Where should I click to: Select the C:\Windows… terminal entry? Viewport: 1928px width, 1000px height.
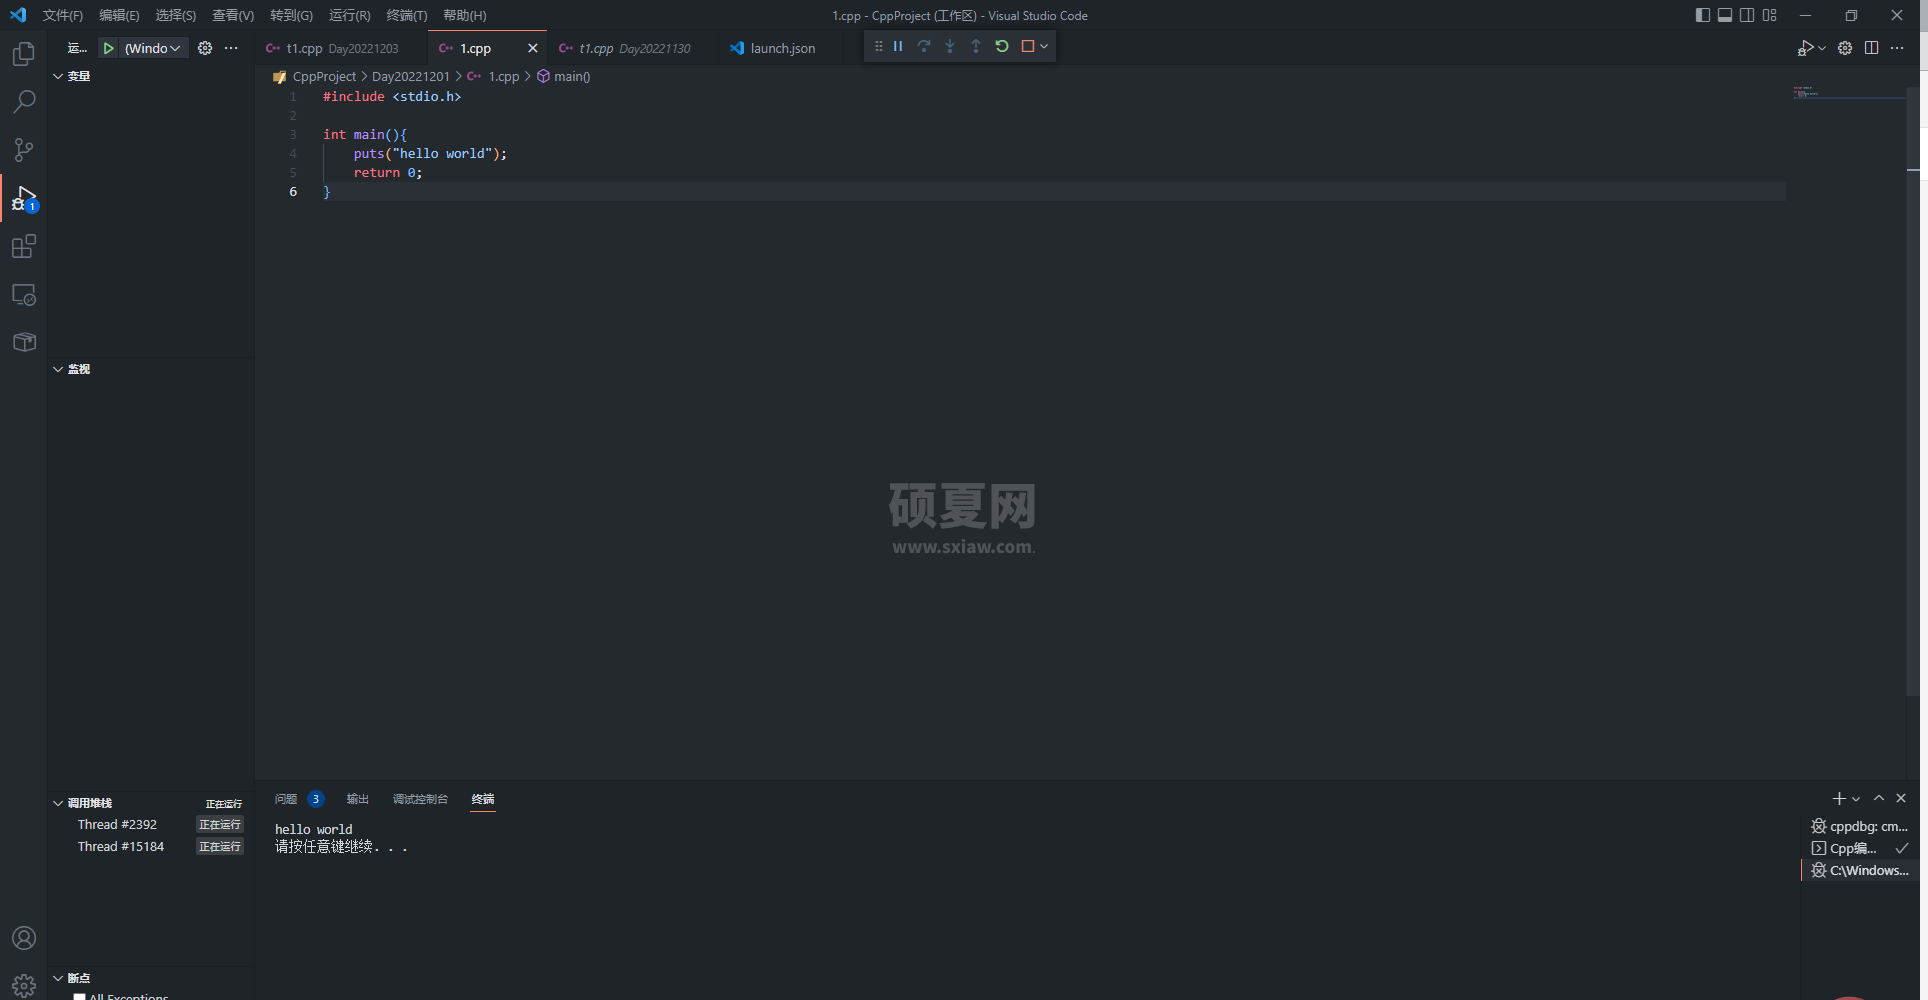point(1860,870)
